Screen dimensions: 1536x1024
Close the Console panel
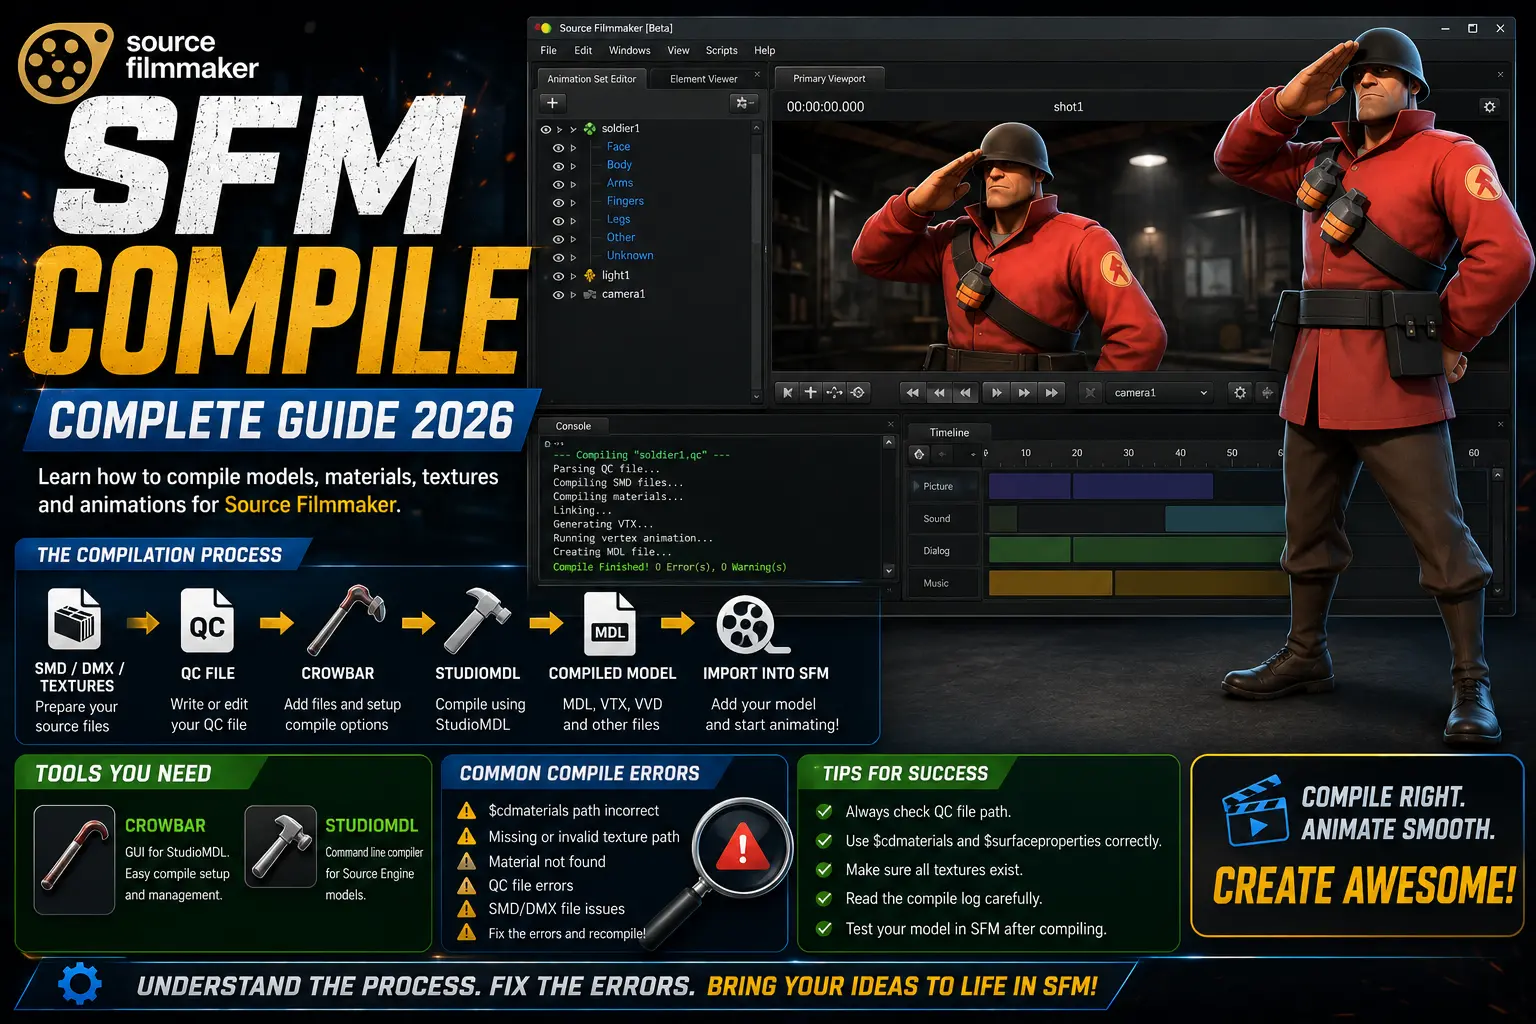pos(890,425)
